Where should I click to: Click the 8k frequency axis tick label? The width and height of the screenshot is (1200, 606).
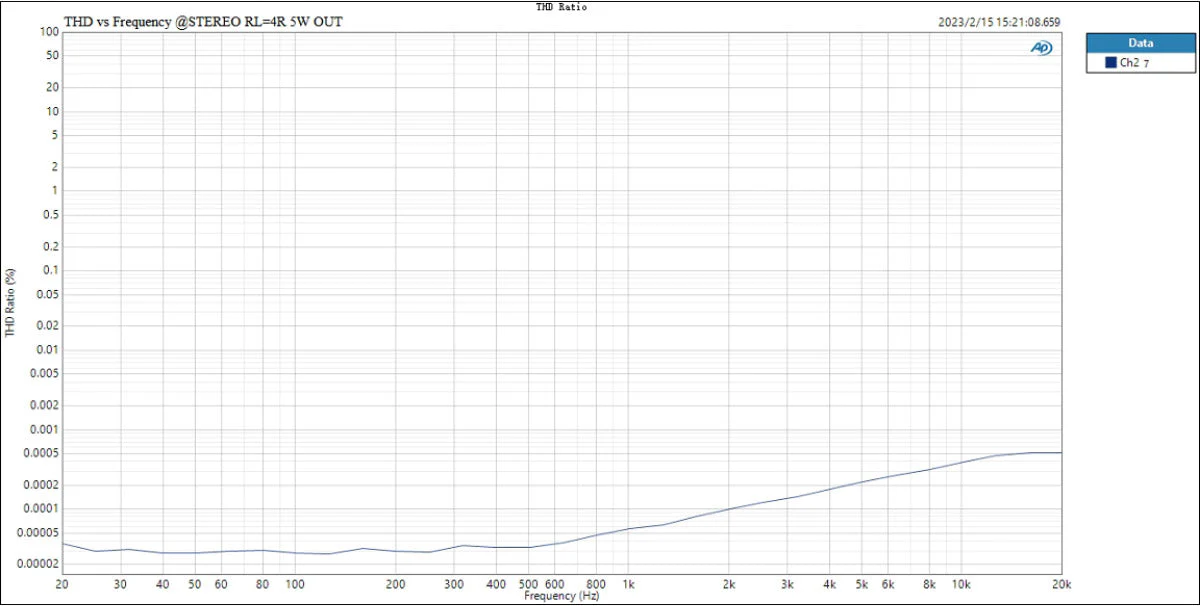pos(929,584)
